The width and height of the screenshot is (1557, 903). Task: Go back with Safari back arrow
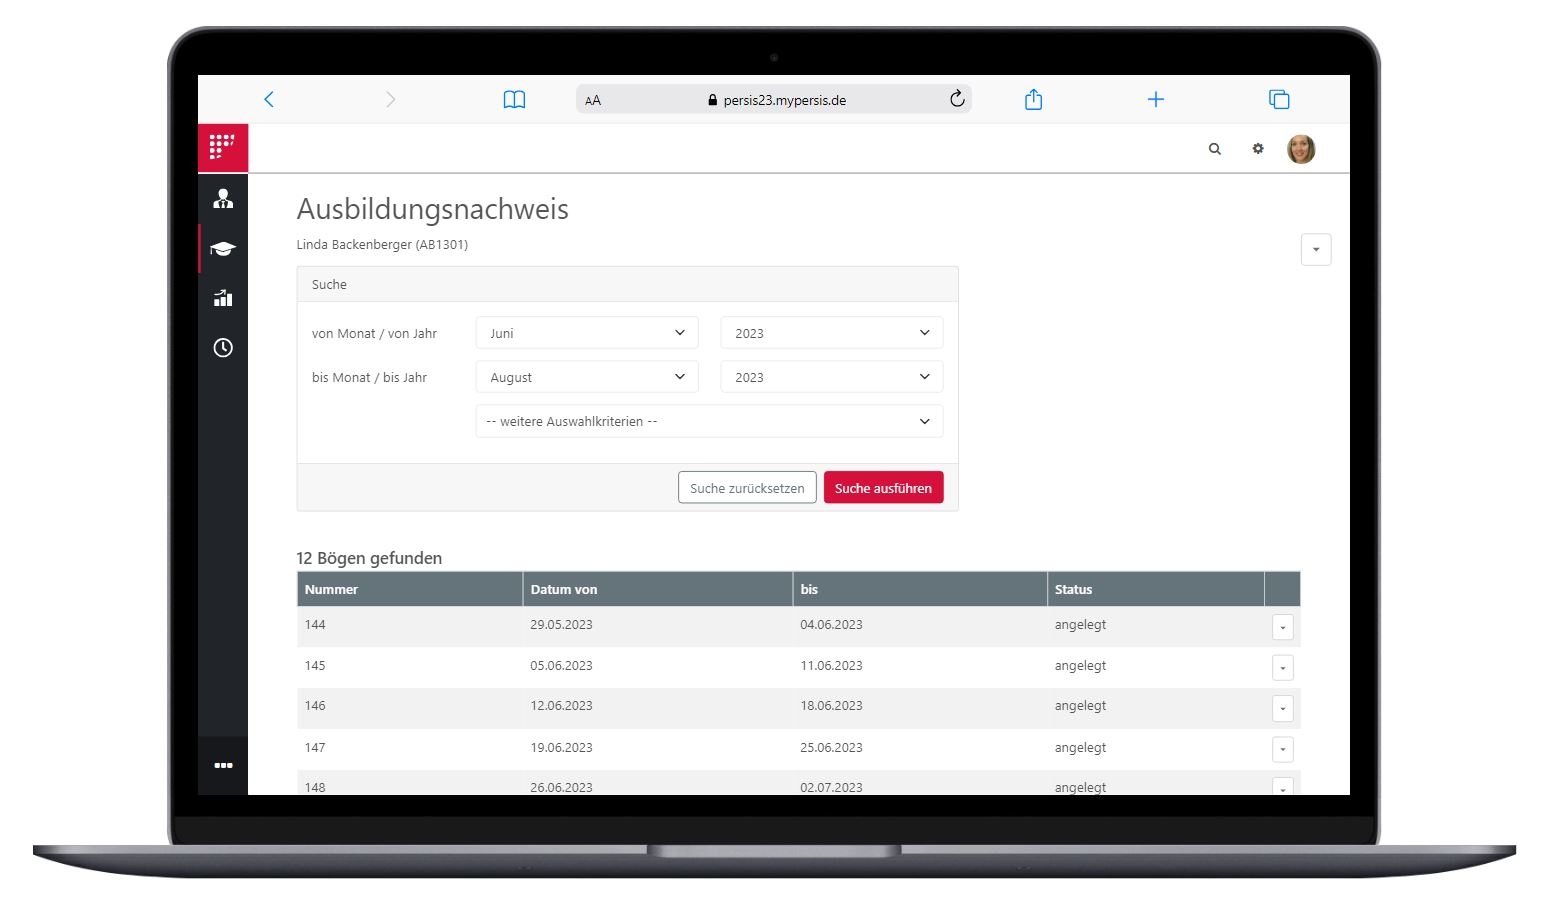click(x=269, y=99)
